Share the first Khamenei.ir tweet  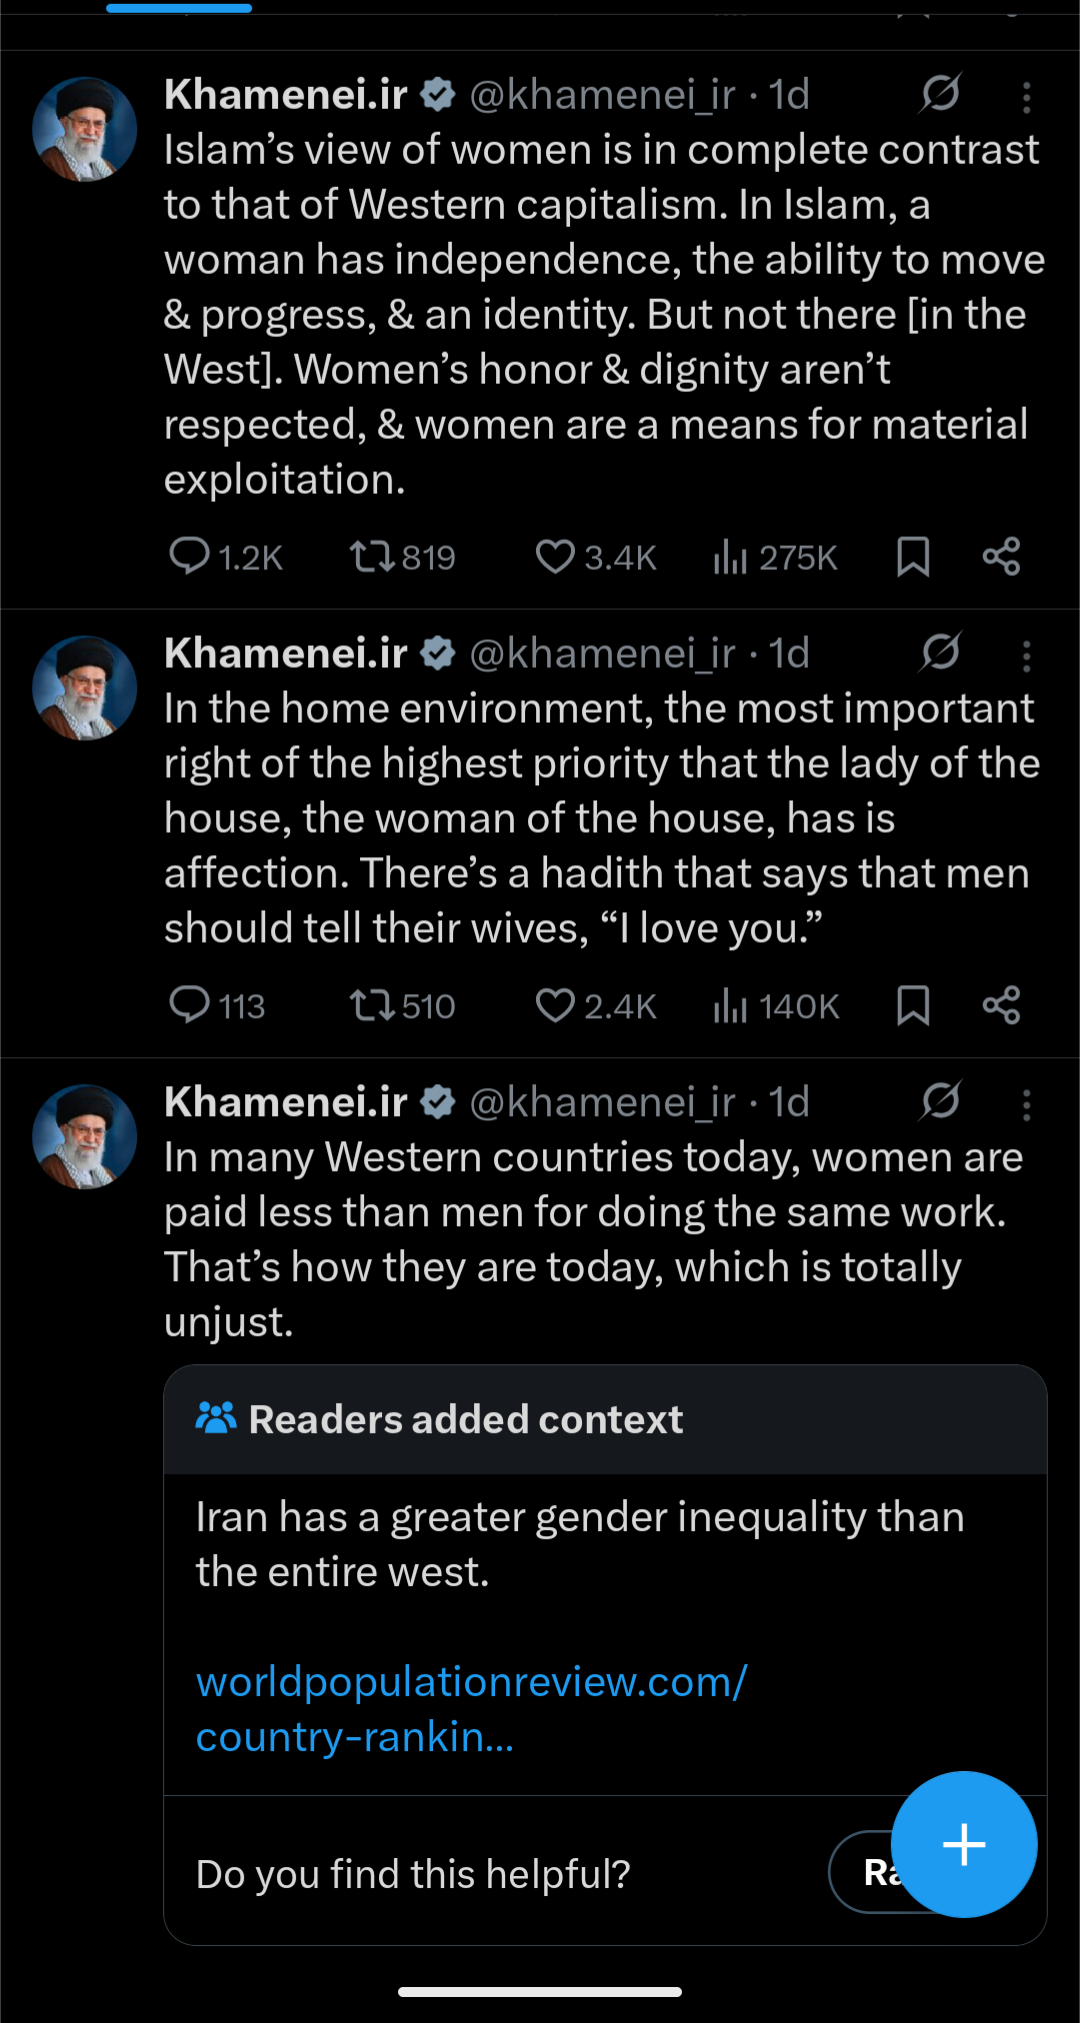pyautogui.click(x=1001, y=556)
